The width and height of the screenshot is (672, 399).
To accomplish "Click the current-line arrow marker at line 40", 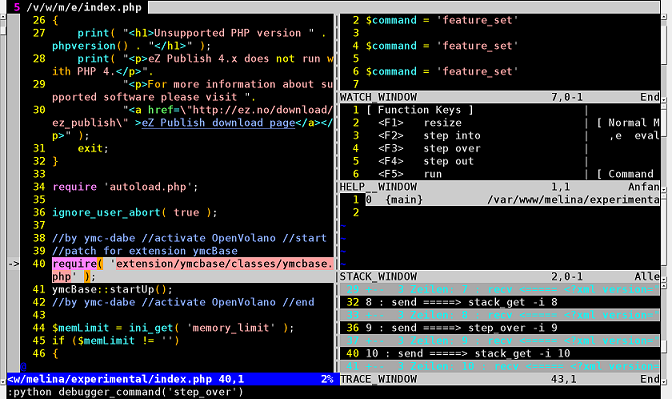I will pos(14,264).
